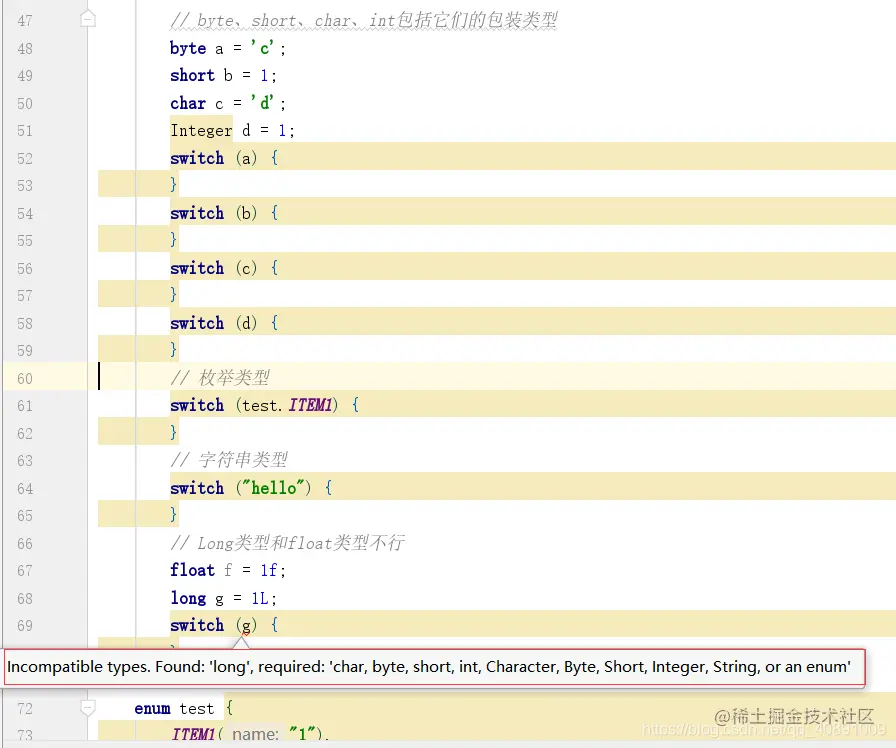Click the comment on line 47 about byte, short
Image resolution: width=896 pixels, height=748 pixels.
coord(363,20)
